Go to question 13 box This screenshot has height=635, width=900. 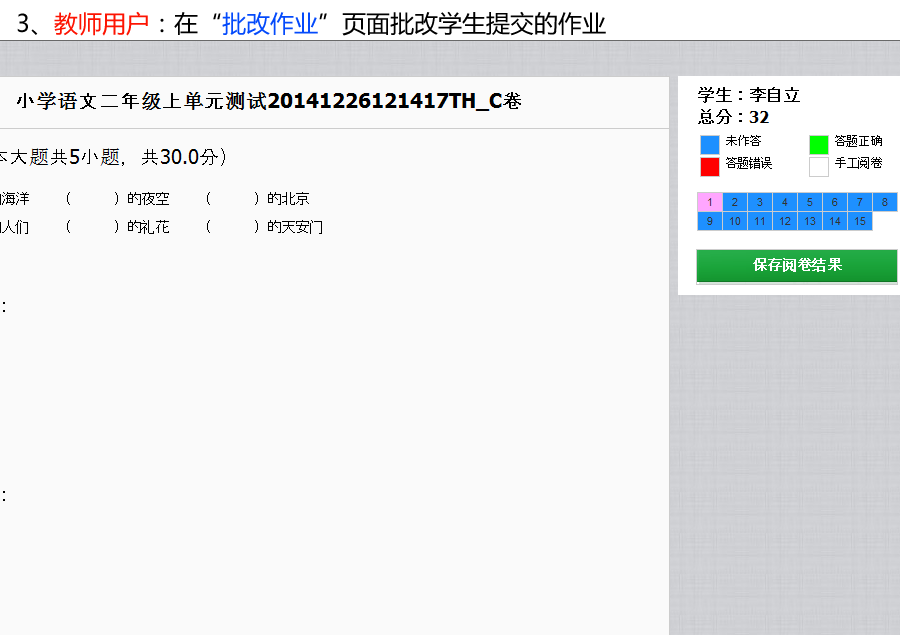coord(809,221)
